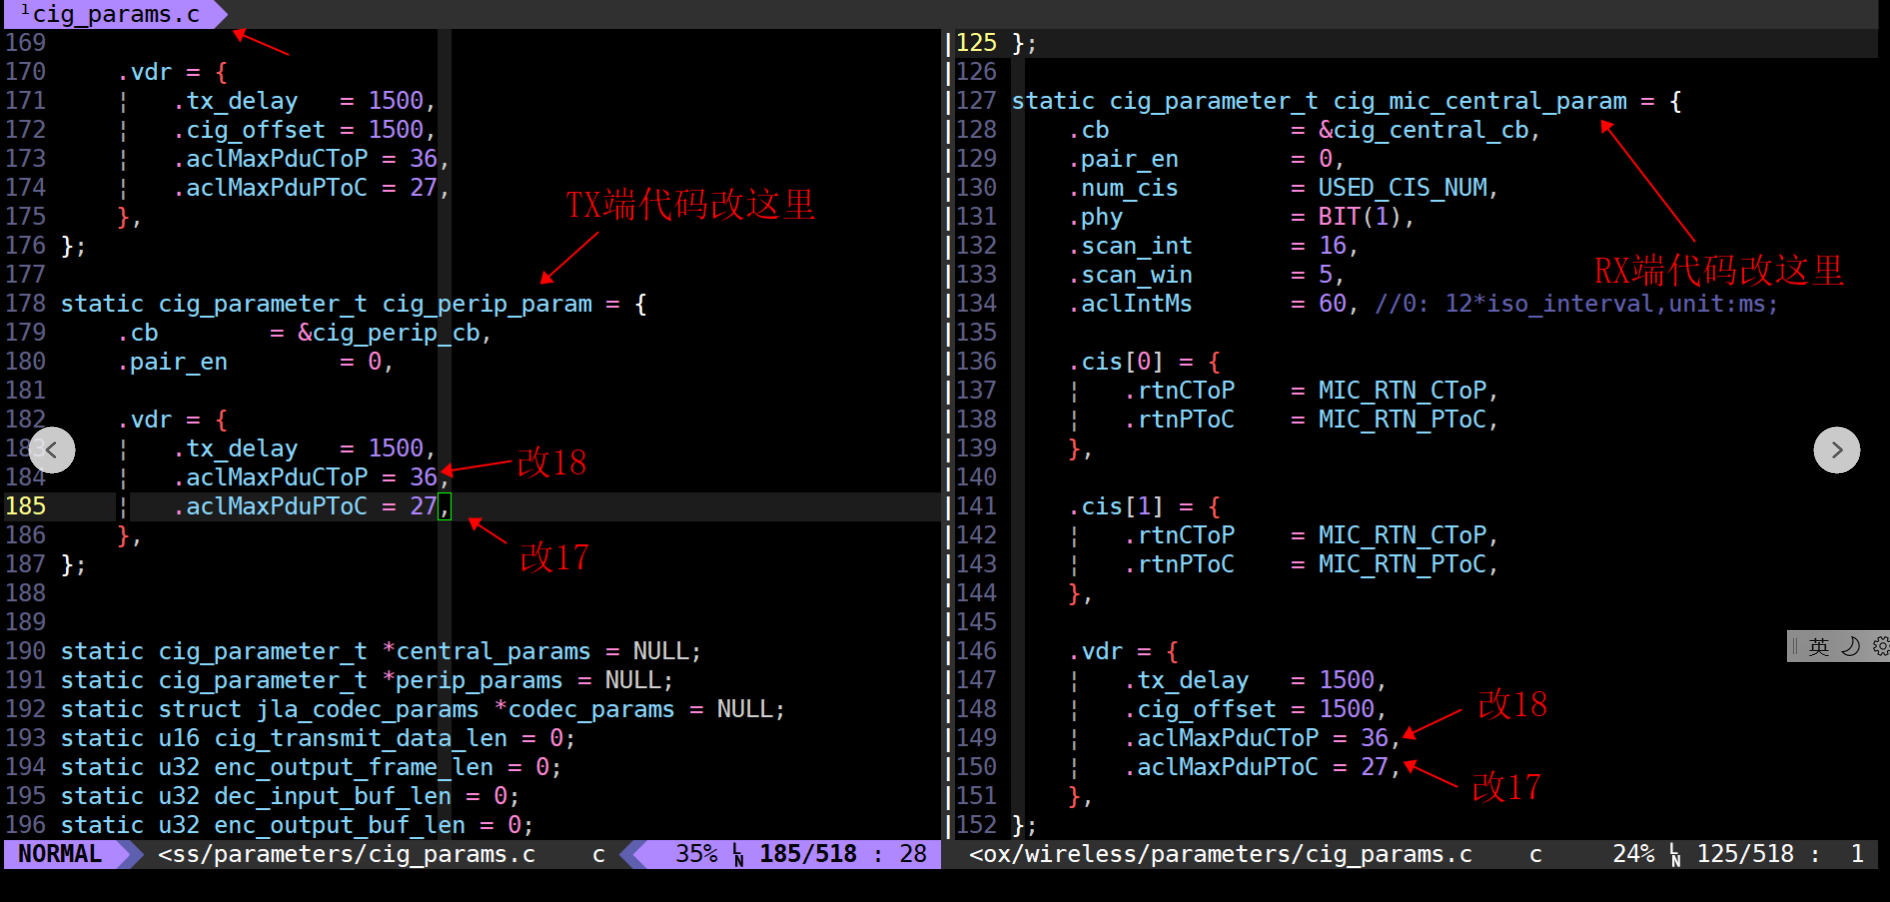Select the 24% indicator in the right status bar
The image size is (1890, 902).
coord(1634,854)
